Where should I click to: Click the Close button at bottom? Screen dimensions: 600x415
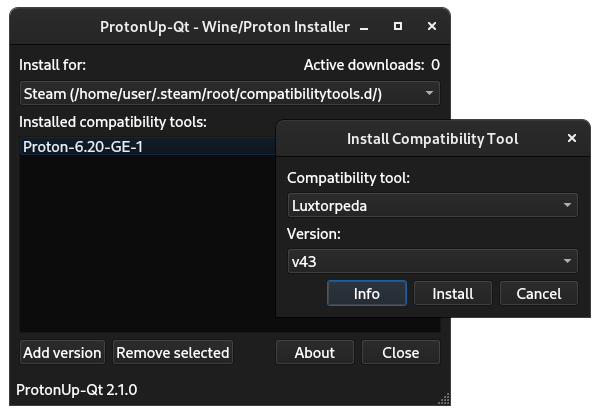pos(400,352)
